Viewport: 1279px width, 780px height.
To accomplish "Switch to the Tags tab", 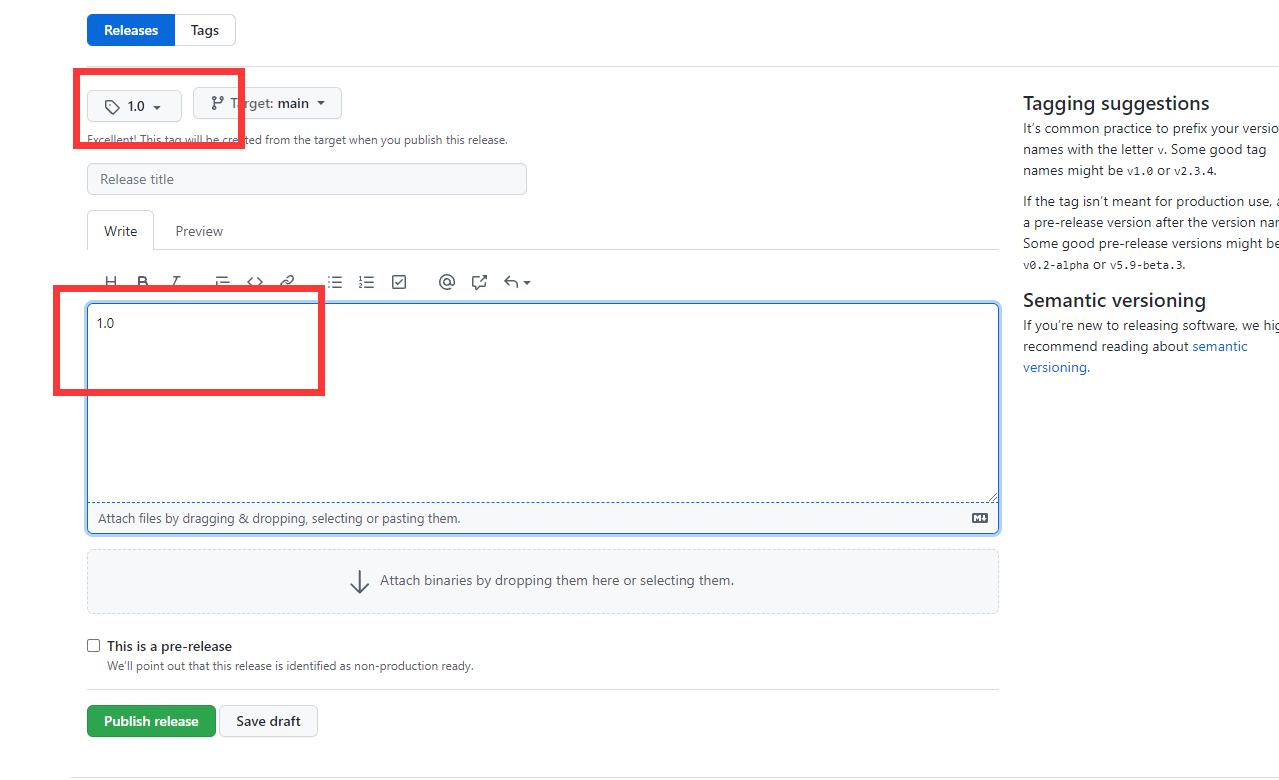I will click(205, 30).
